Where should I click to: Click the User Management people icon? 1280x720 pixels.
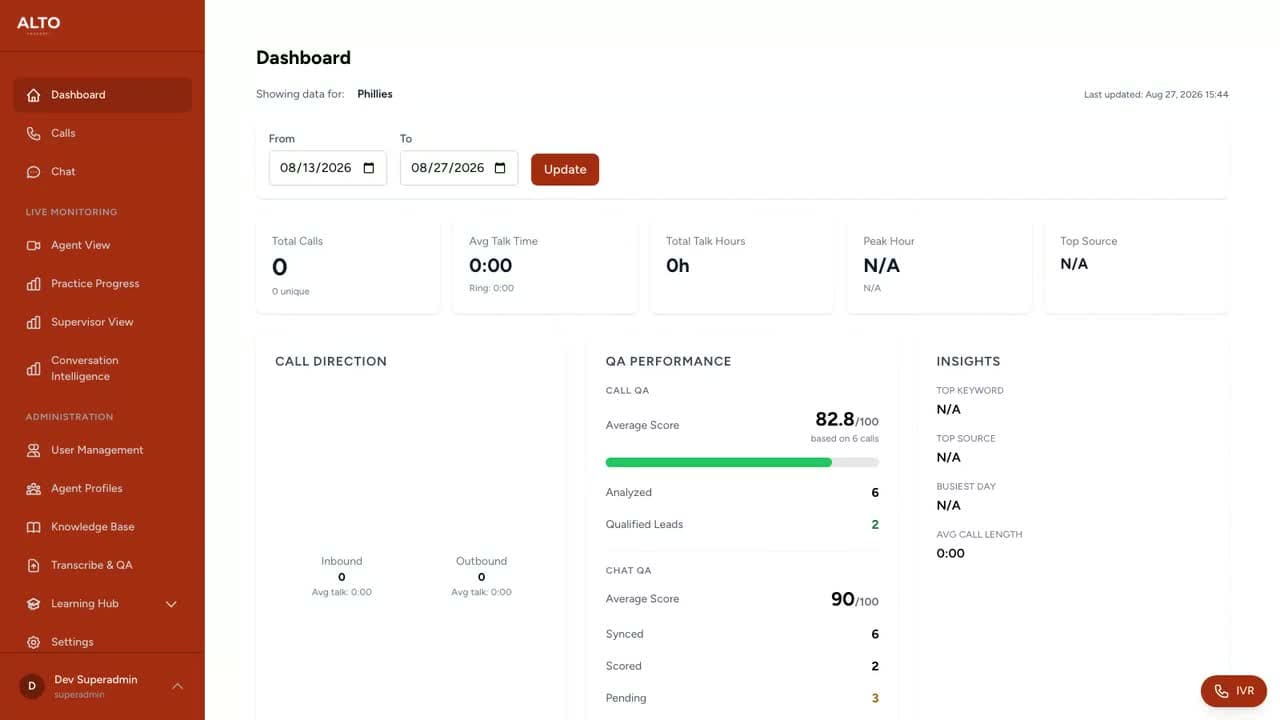tap(33, 450)
